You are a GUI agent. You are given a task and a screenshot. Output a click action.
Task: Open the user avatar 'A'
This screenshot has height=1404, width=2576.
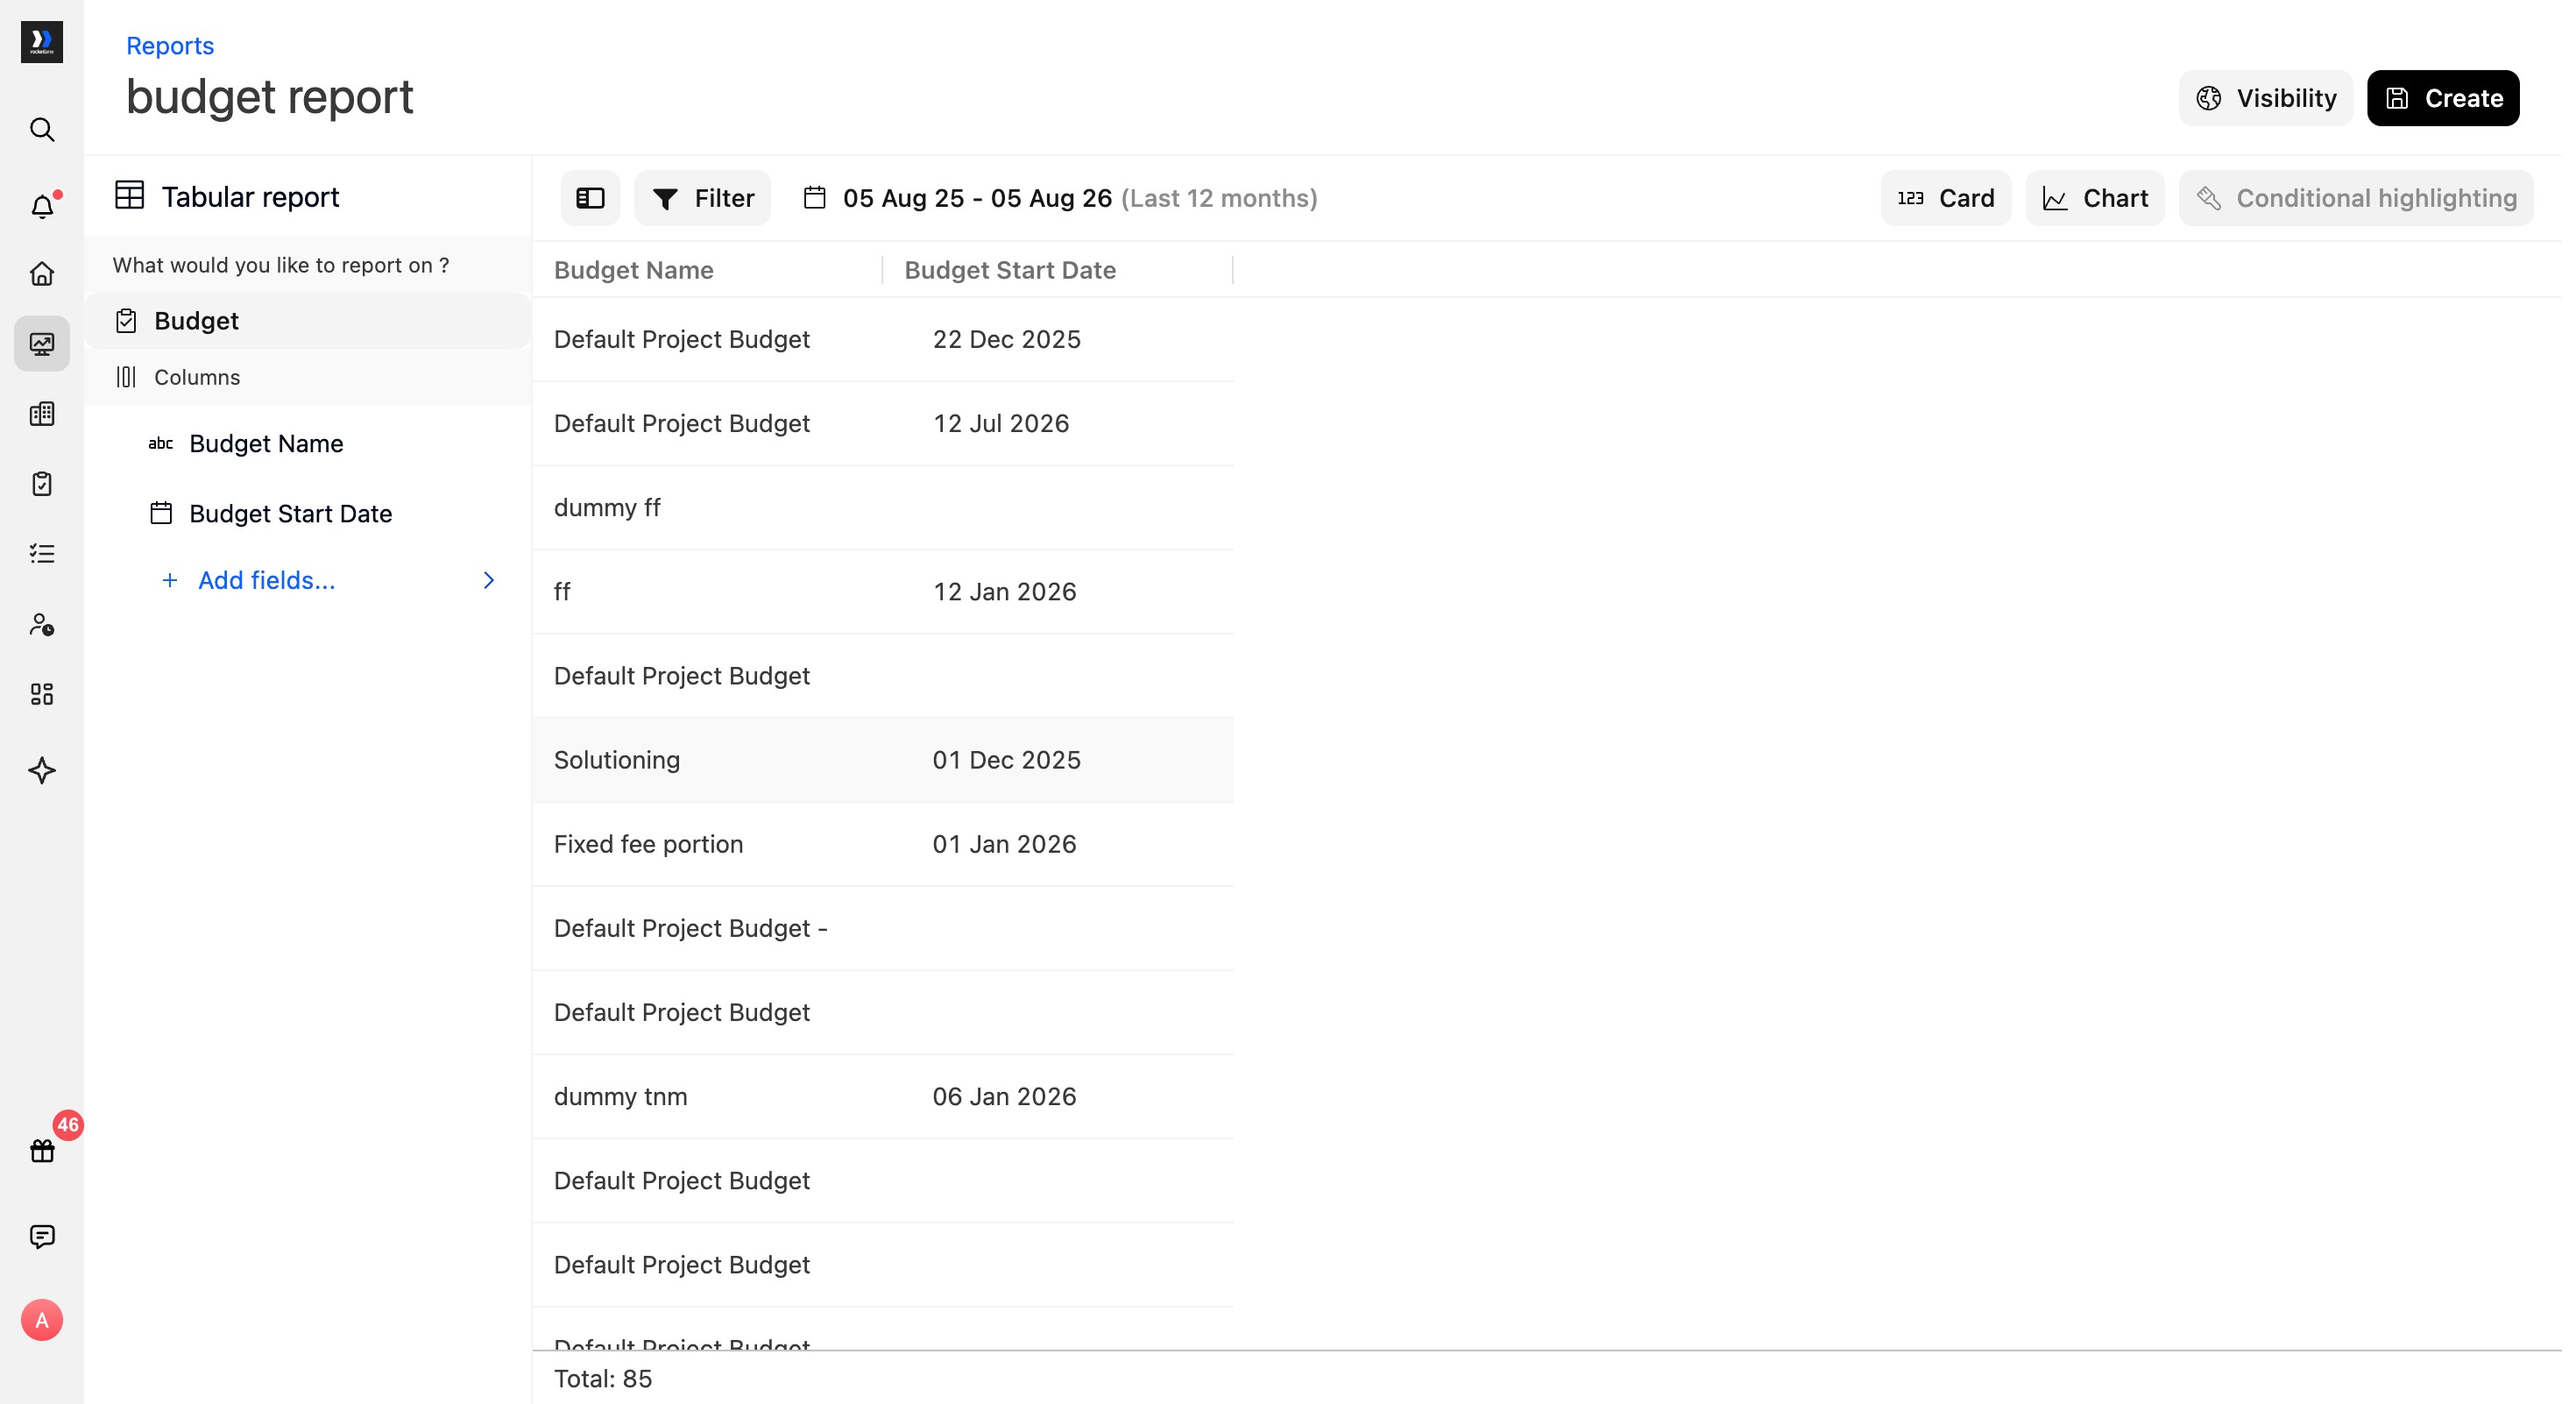coord(42,1320)
